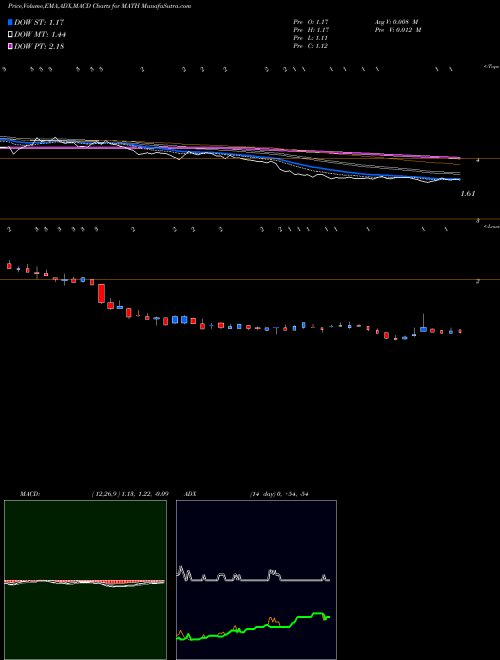
Task: Open the green MACD indicator chart
Action: pos(85,580)
